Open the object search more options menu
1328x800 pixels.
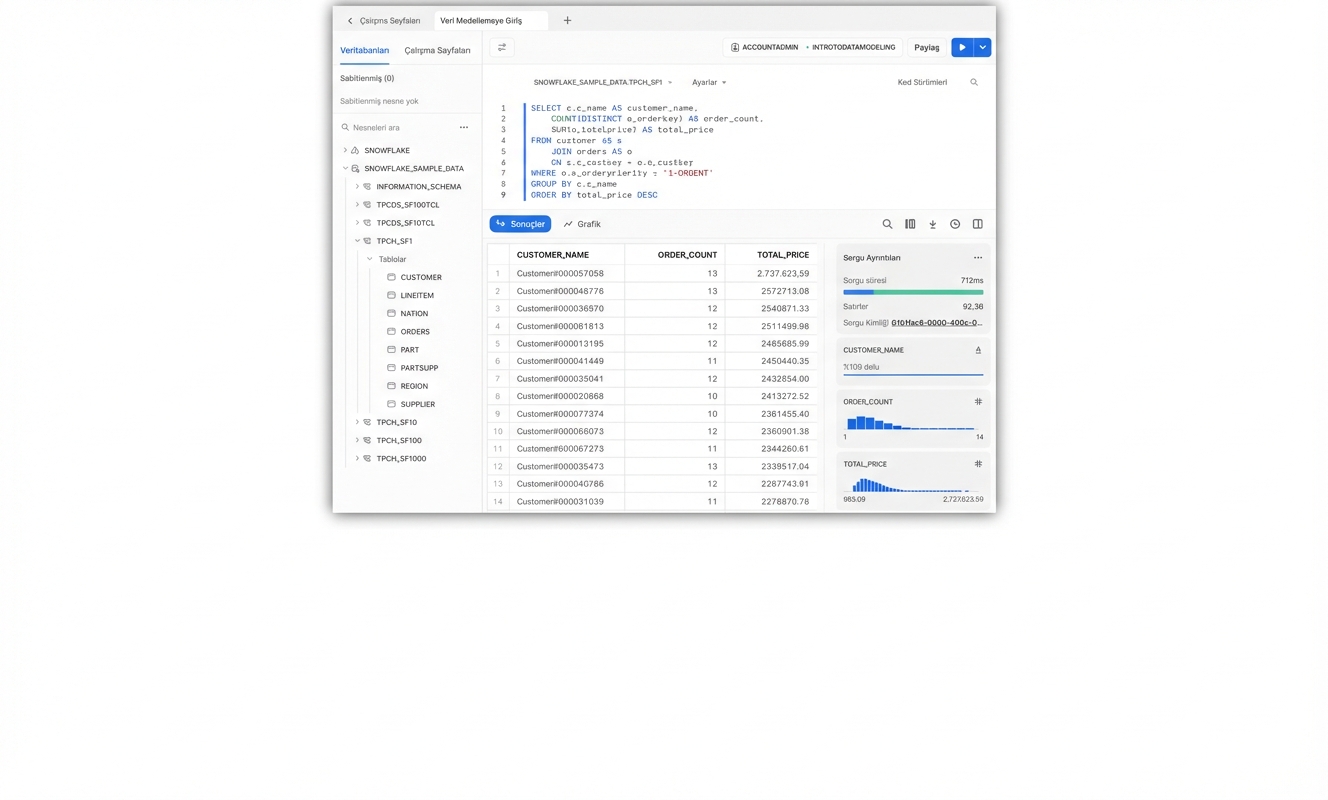pyautogui.click(x=464, y=127)
